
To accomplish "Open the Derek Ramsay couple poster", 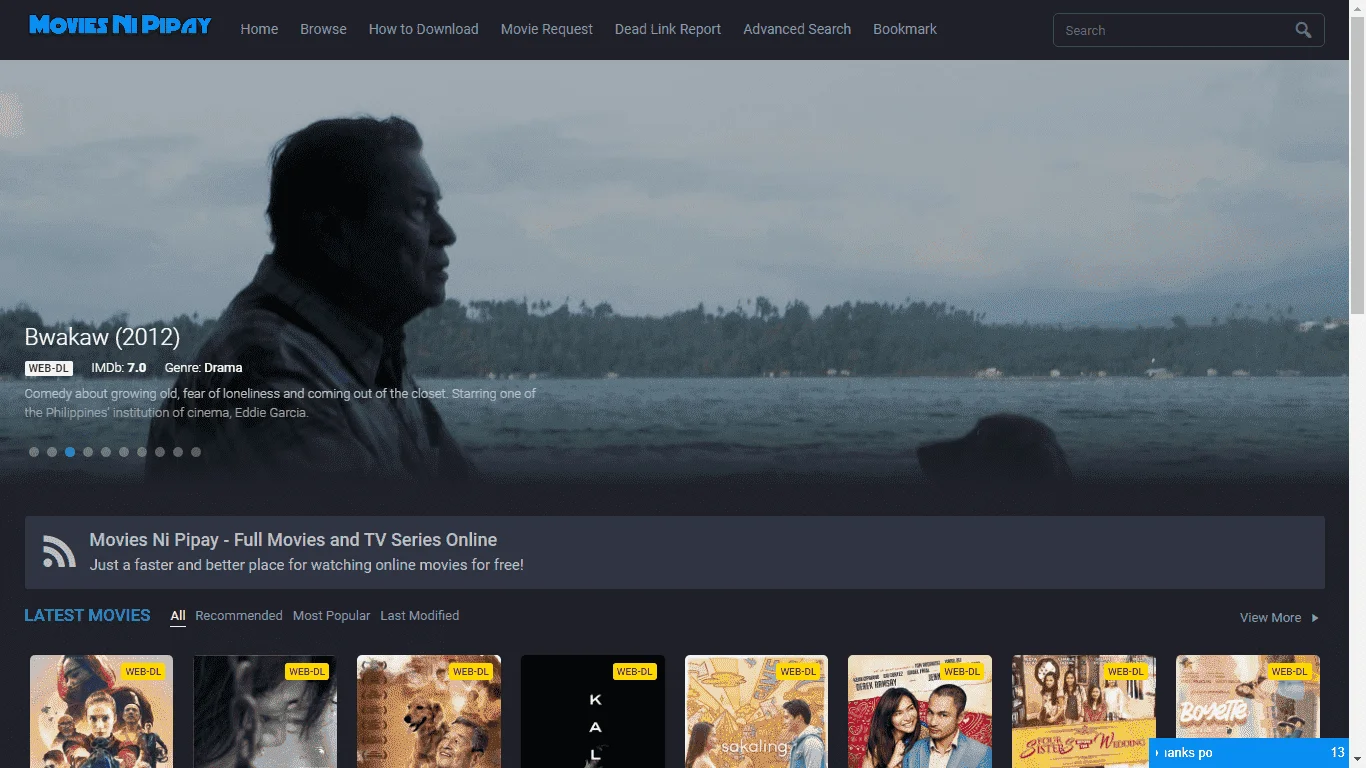I will 920,711.
